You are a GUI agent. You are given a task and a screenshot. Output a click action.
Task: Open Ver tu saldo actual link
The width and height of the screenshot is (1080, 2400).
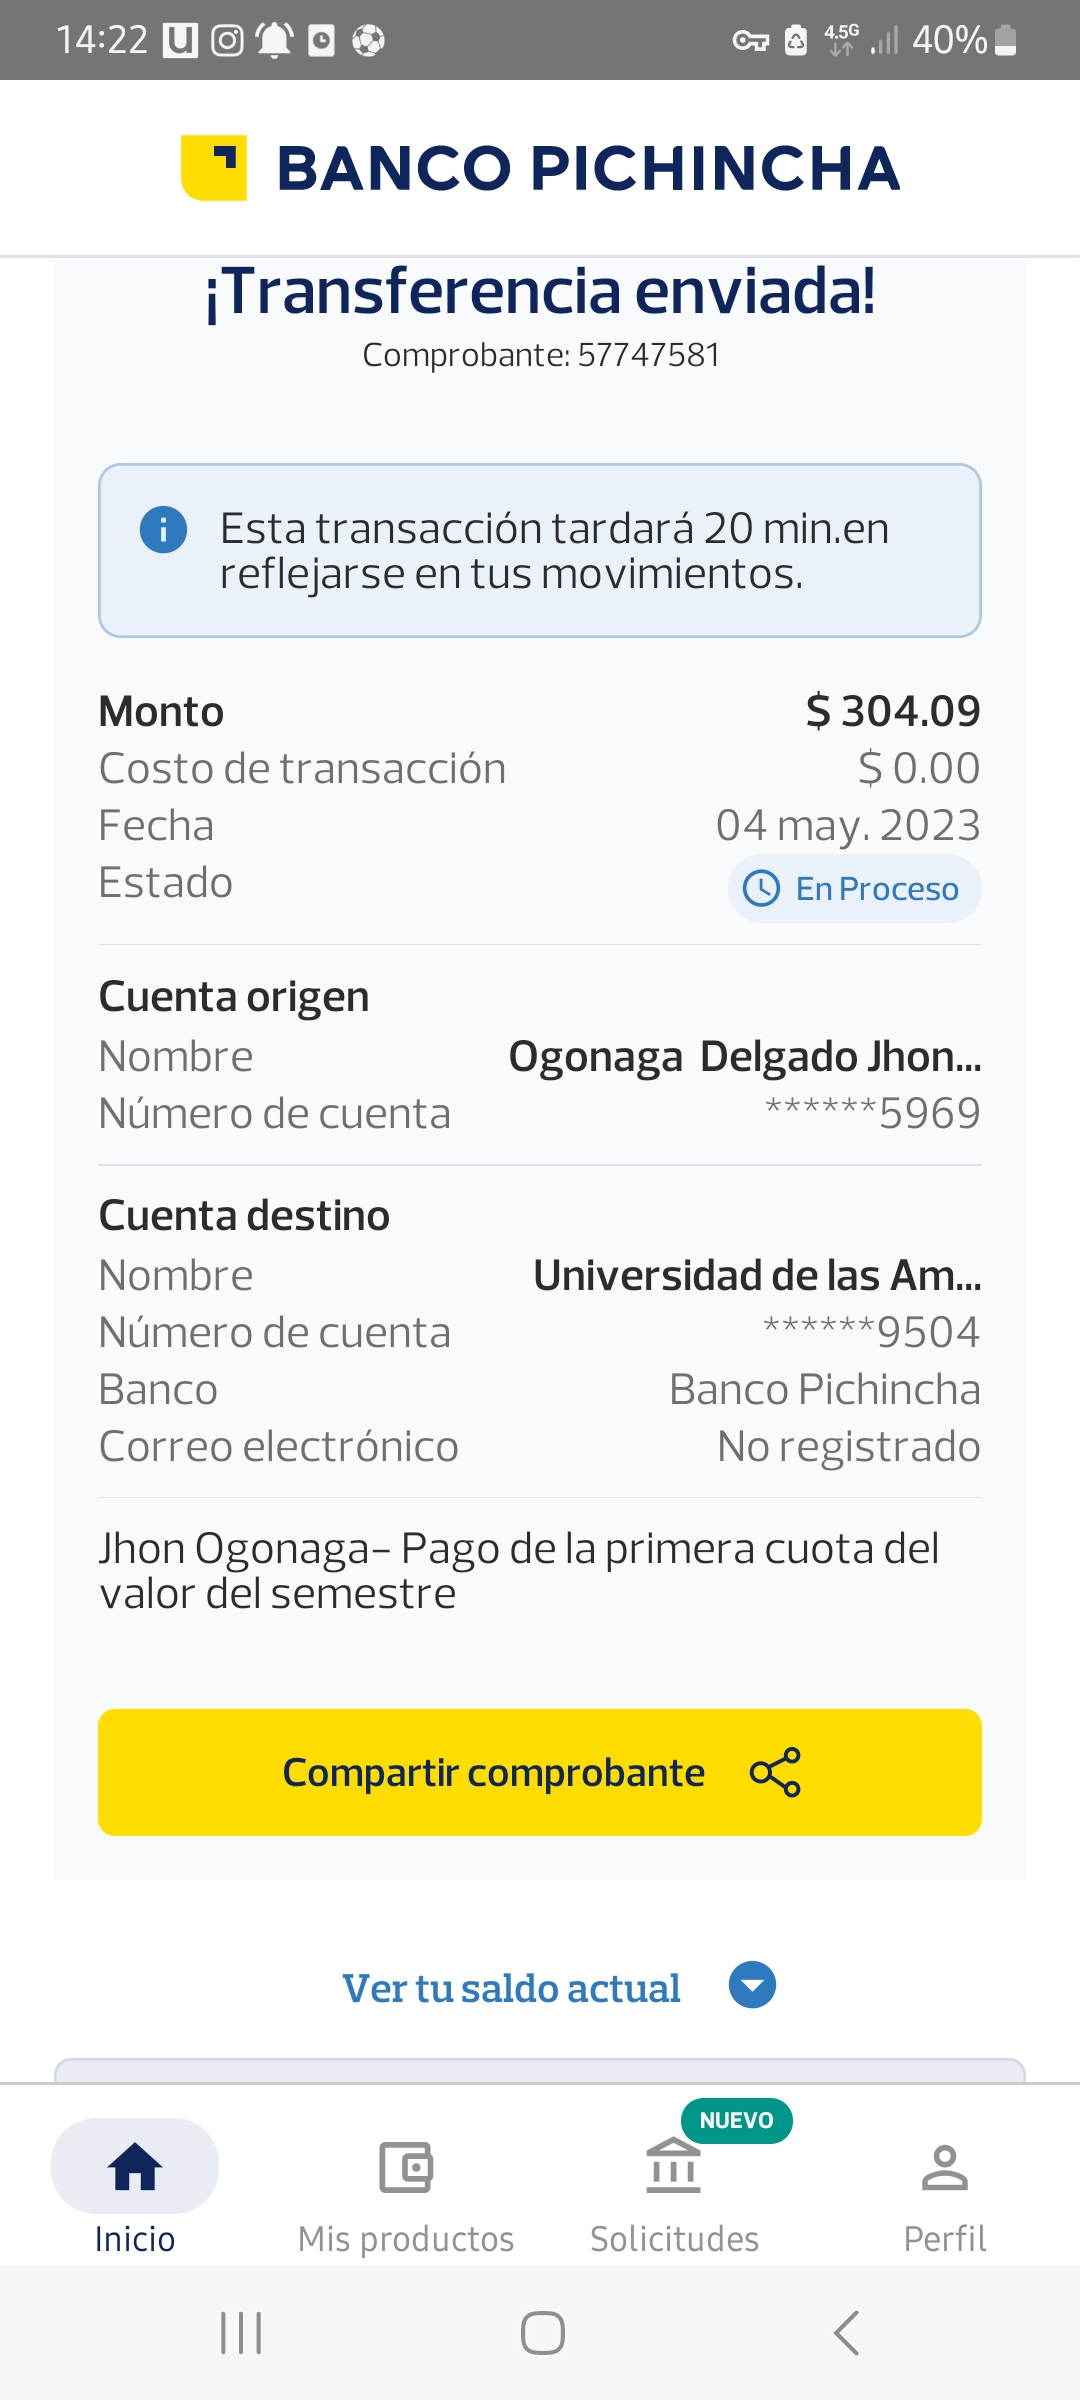[511, 1988]
